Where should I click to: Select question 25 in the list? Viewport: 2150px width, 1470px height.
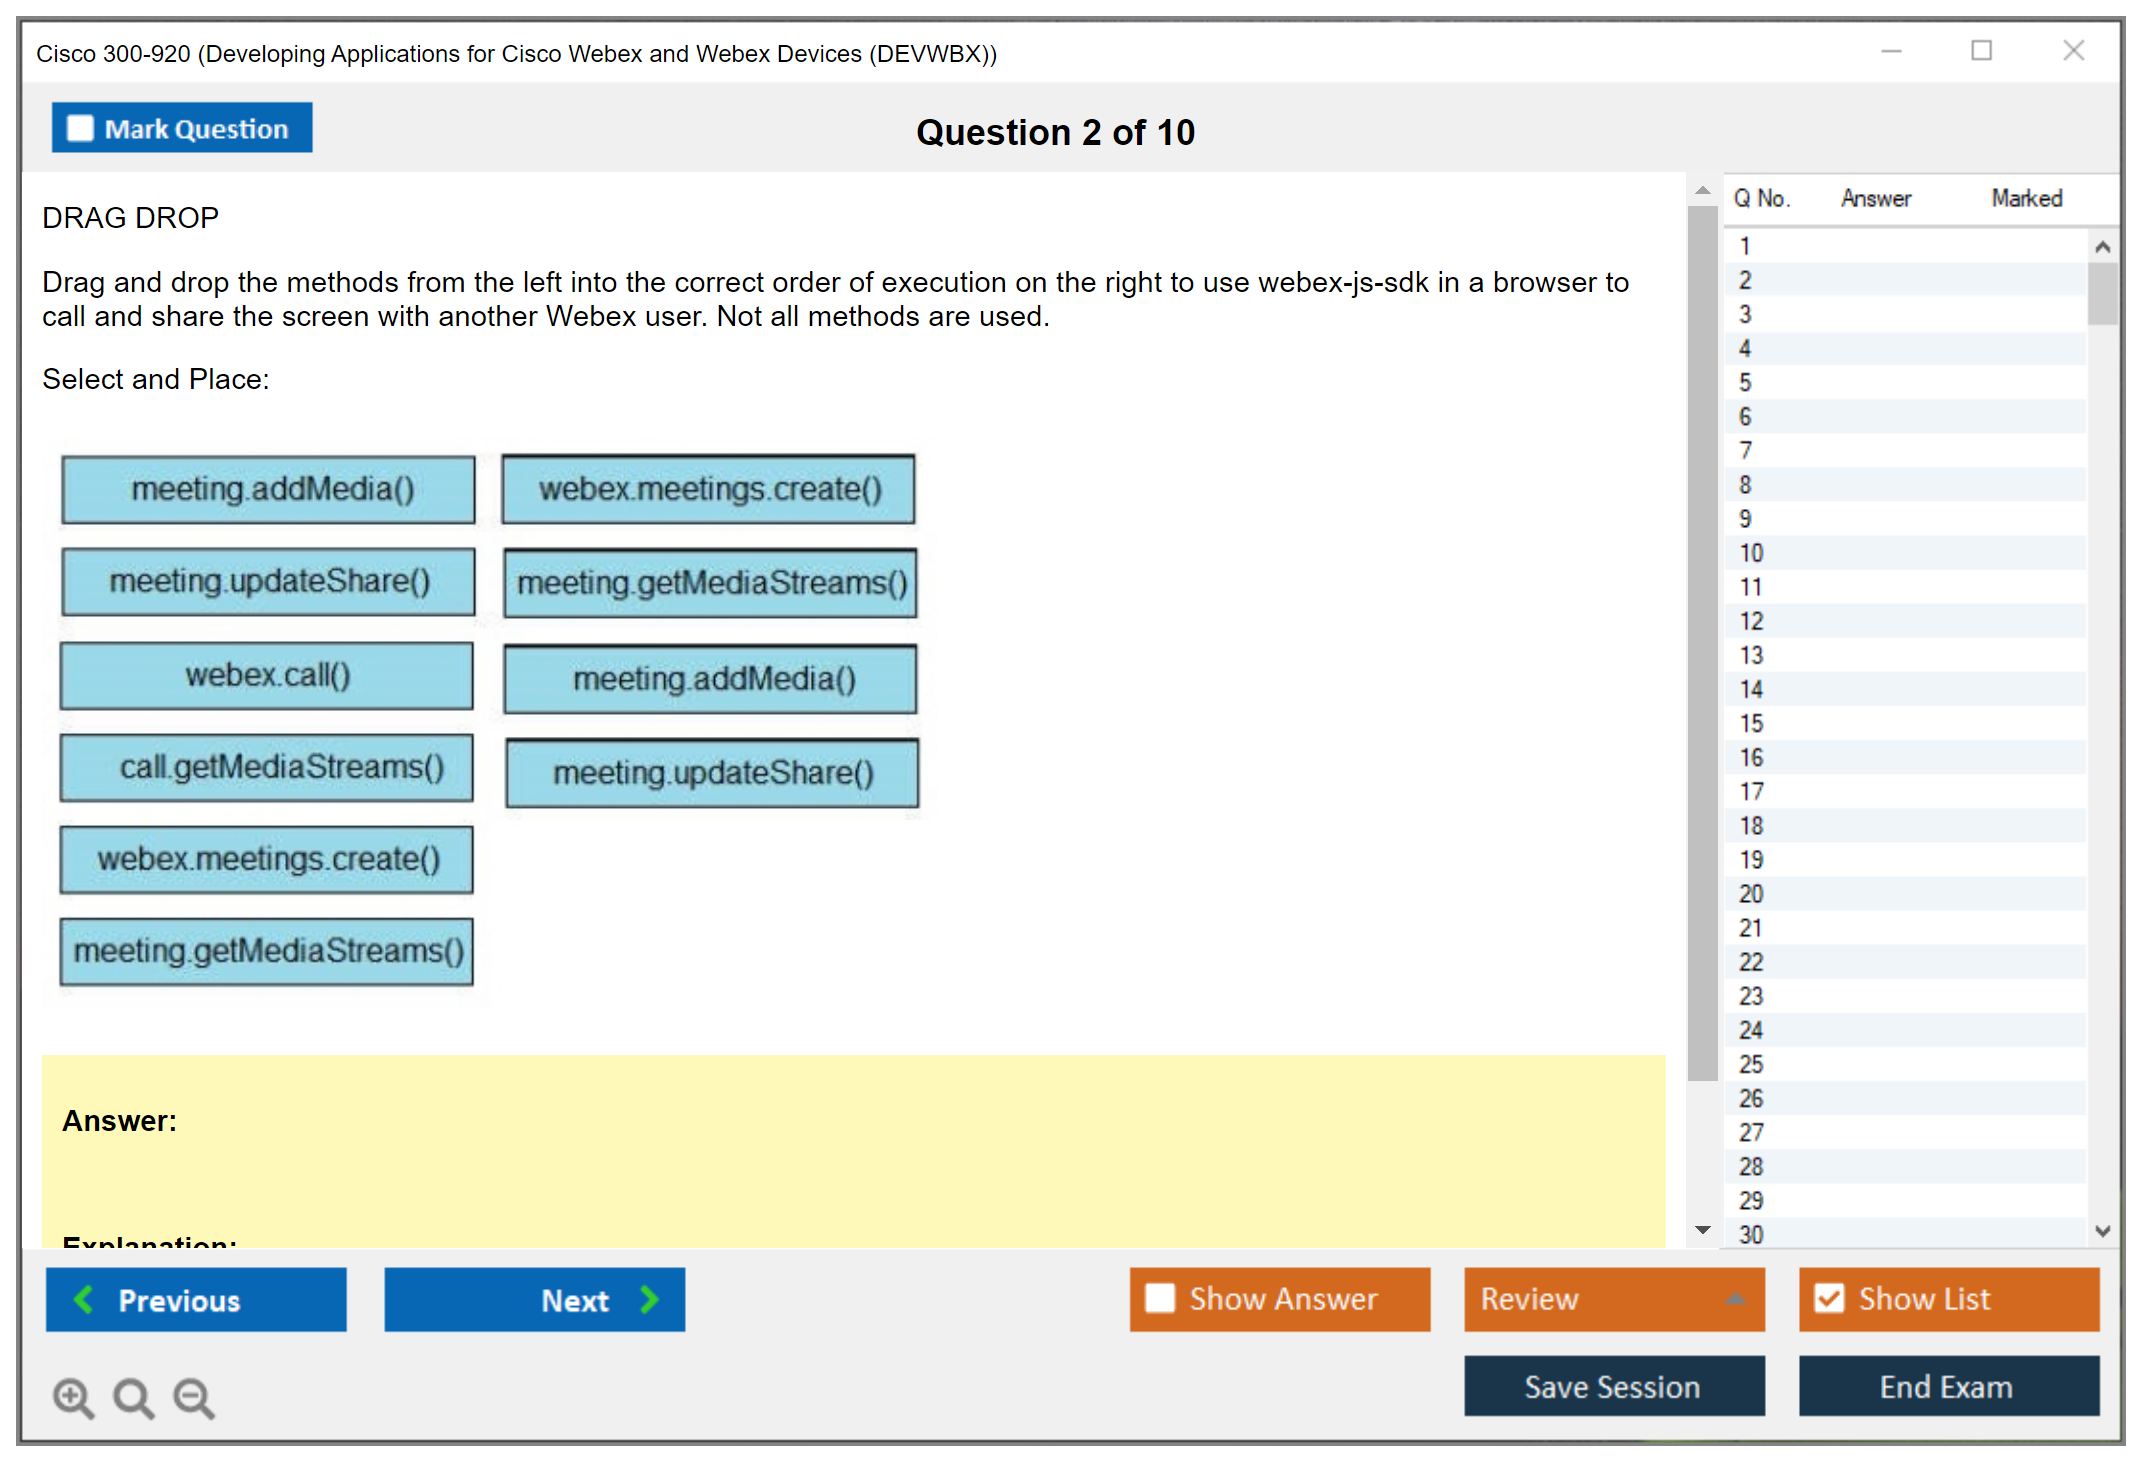click(1751, 1064)
